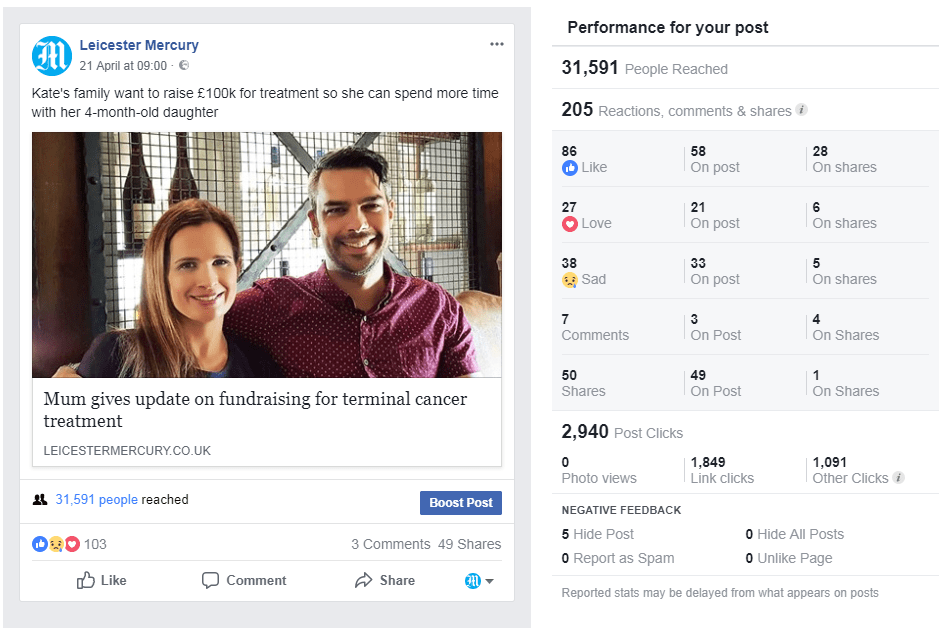Open the Leicester Mercury page name link
The height and width of the screenshot is (633, 943).
pos(139,45)
